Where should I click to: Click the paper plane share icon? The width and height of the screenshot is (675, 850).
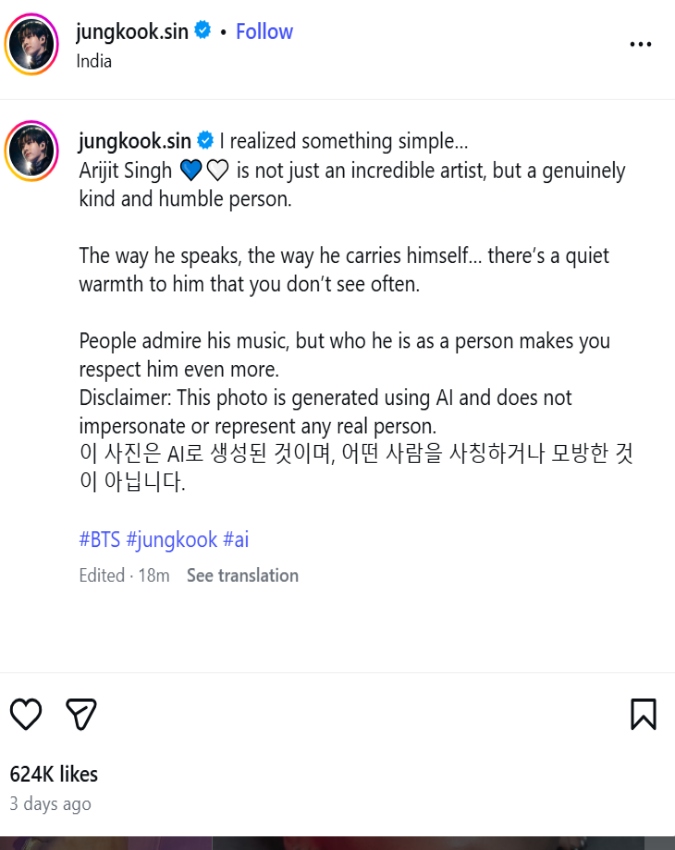click(81, 714)
